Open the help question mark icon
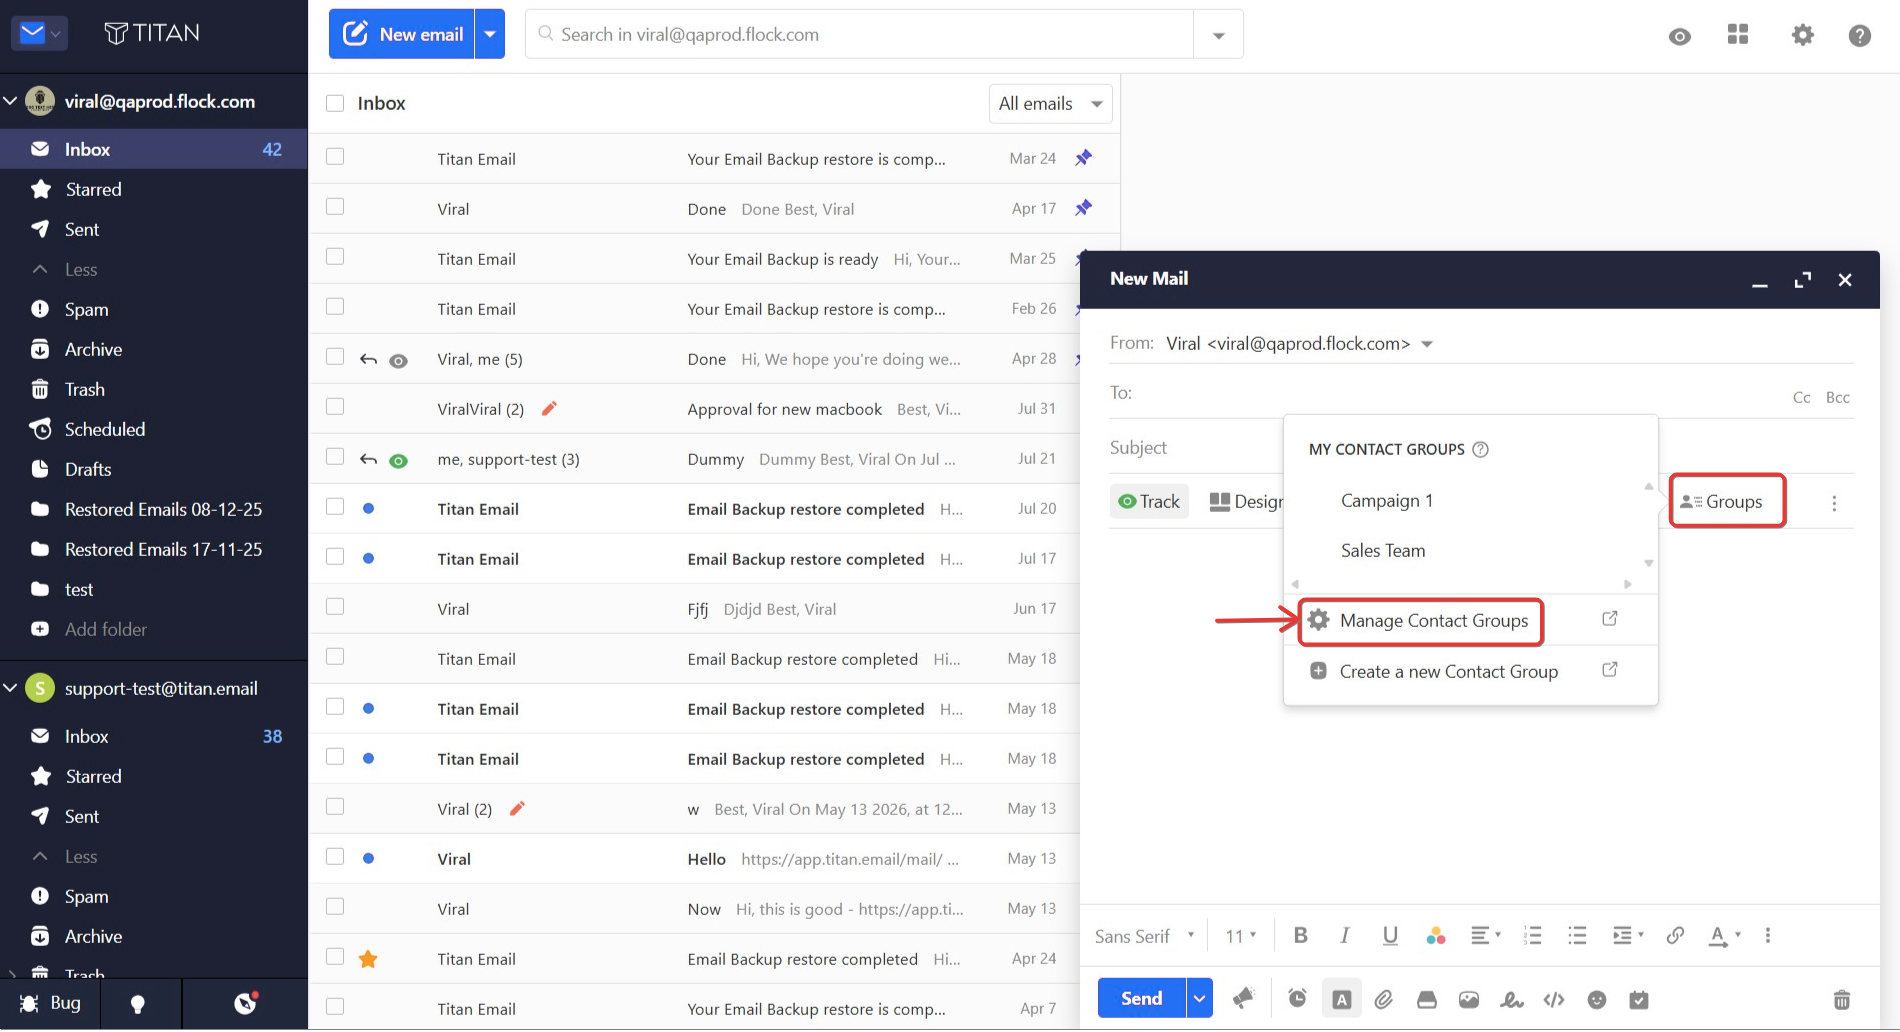1900x1032 pixels. point(1859,35)
